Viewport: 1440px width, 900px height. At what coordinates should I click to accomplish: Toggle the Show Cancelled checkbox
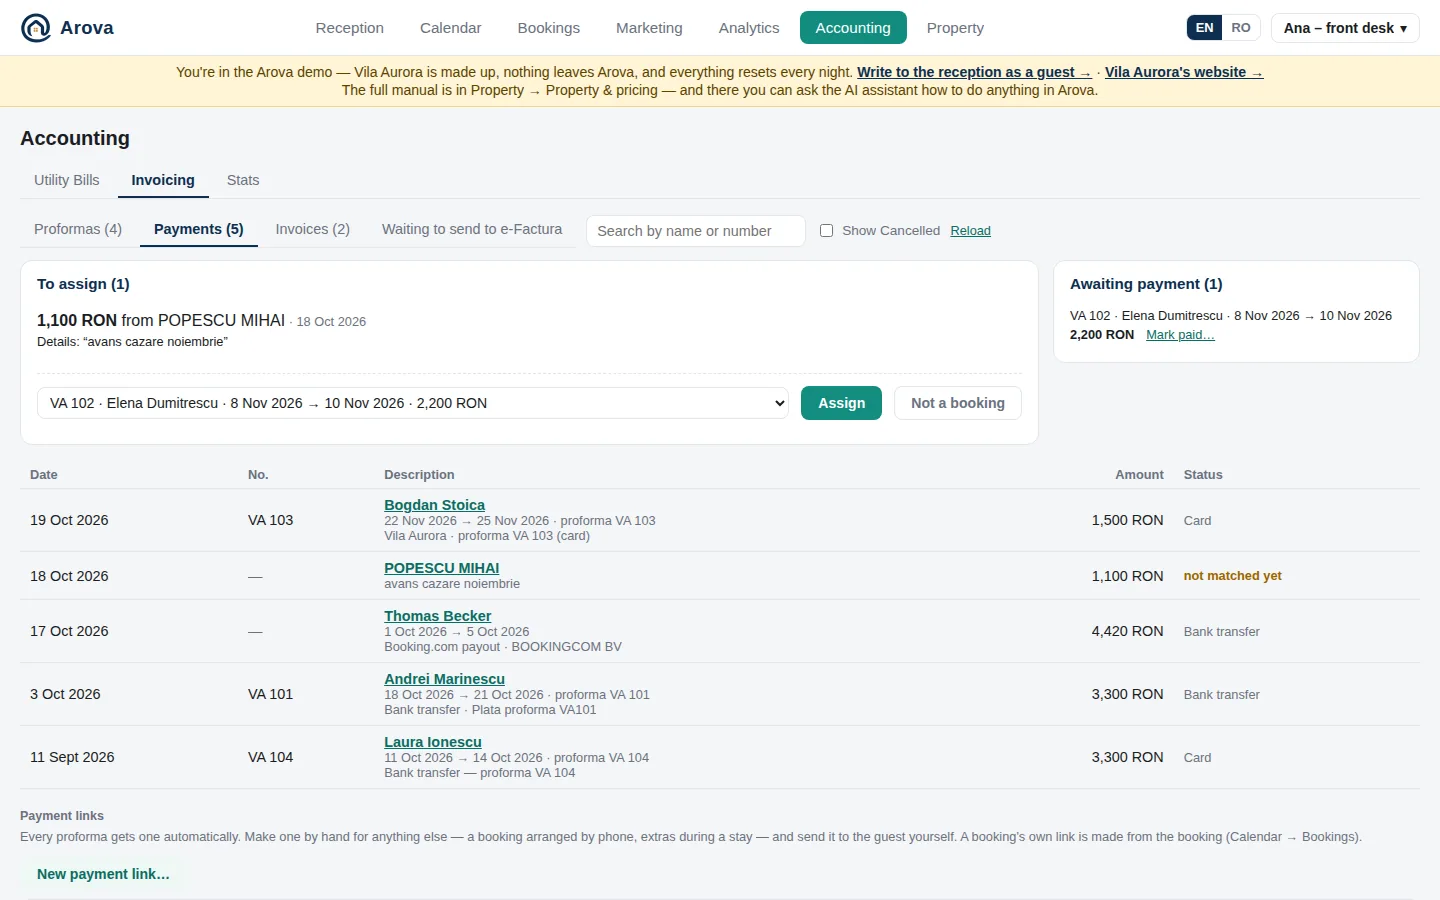click(826, 231)
